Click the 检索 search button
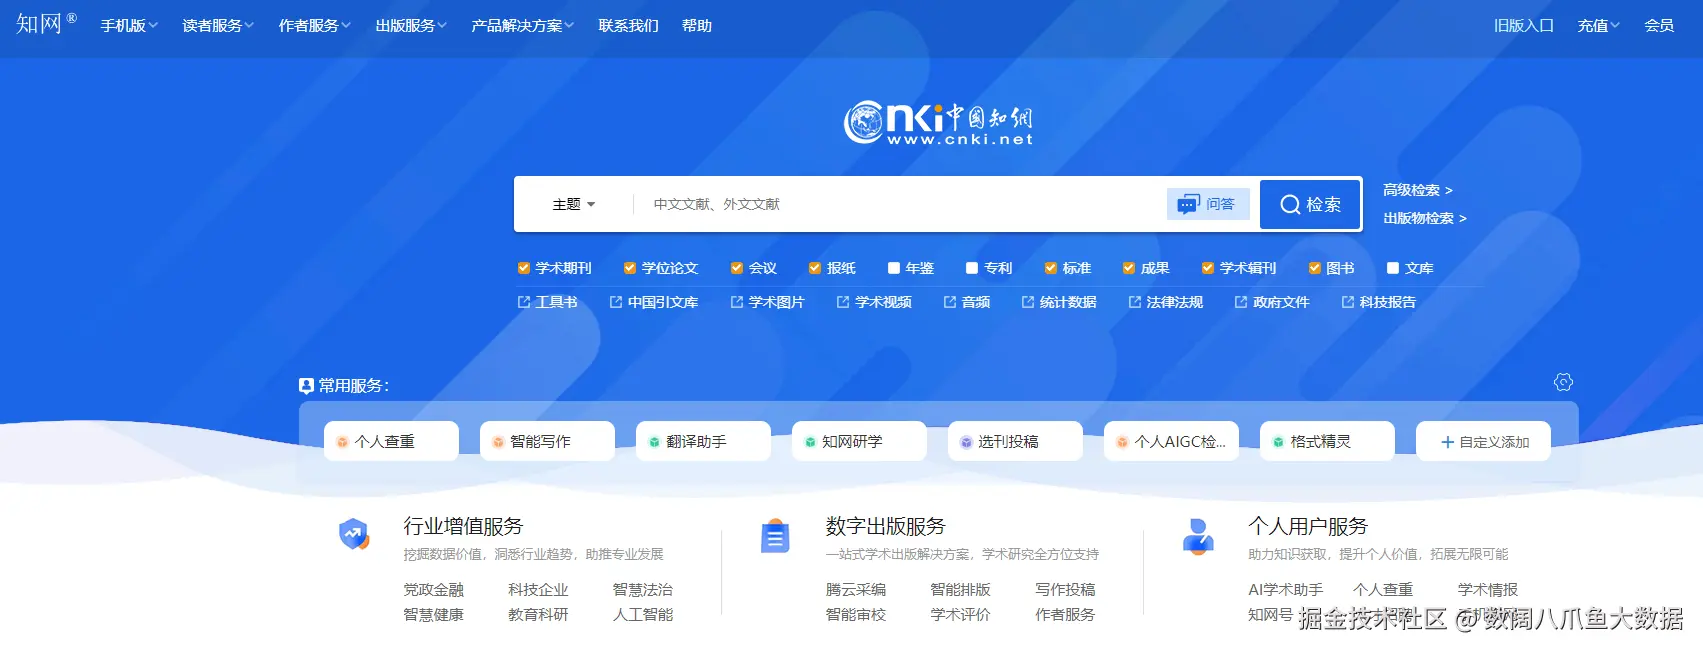Screen dimensions: 1703x652 [x=1310, y=204]
